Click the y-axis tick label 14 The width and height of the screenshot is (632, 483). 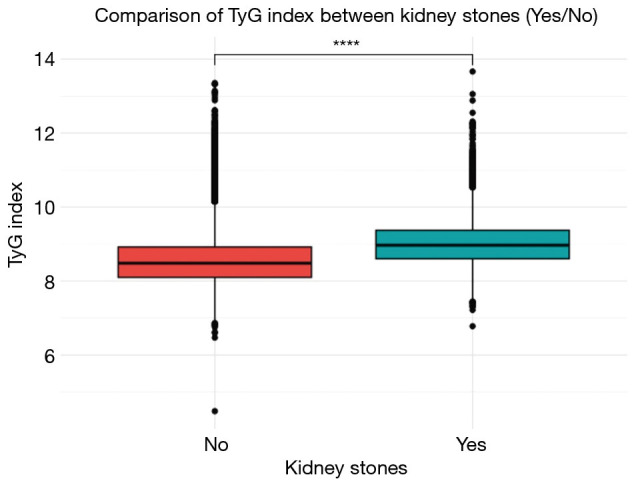point(41,59)
